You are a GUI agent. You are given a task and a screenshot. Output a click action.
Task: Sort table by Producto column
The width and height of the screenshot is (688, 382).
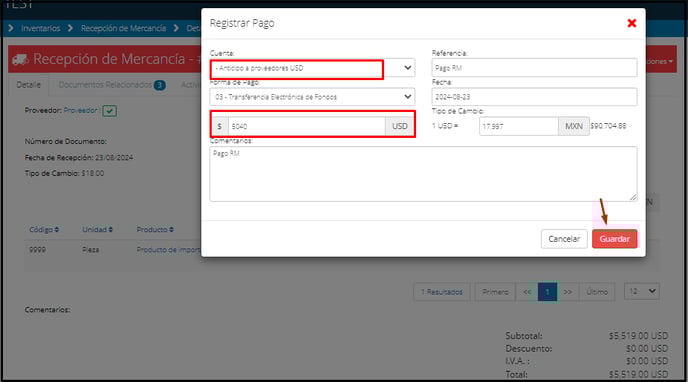[x=155, y=229]
